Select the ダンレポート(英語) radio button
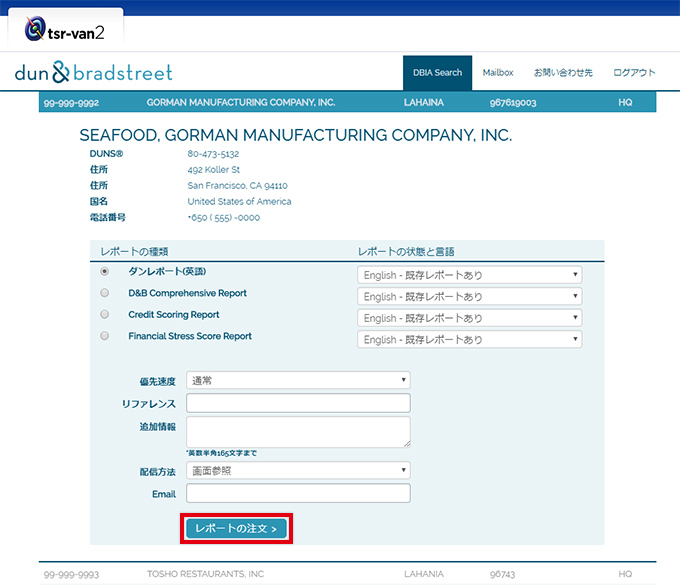Viewport: 680px width, 586px height. click(105, 272)
